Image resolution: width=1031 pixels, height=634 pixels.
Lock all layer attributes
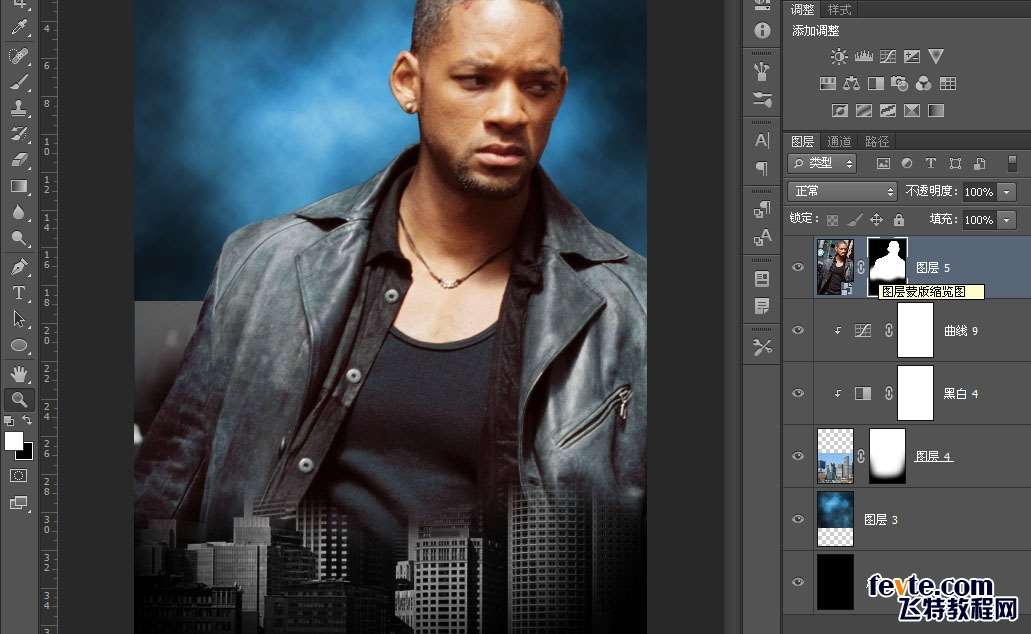pos(899,220)
